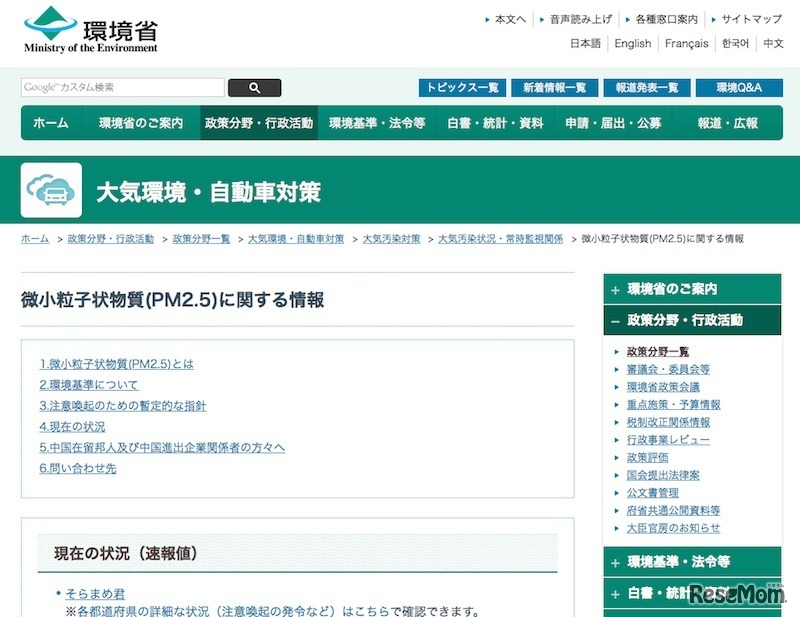Open 環境基準・法令等 in main navigation bar

[377, 123]
